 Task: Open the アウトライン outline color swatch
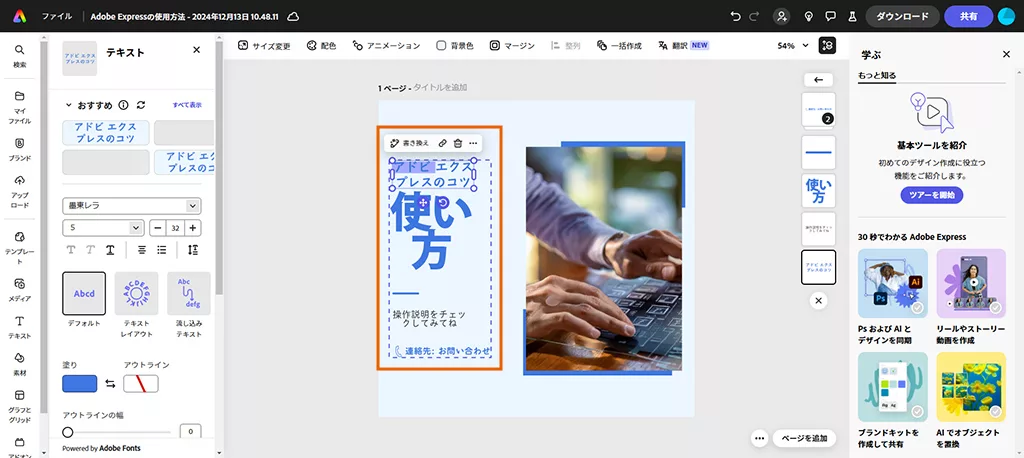point(141,384)
